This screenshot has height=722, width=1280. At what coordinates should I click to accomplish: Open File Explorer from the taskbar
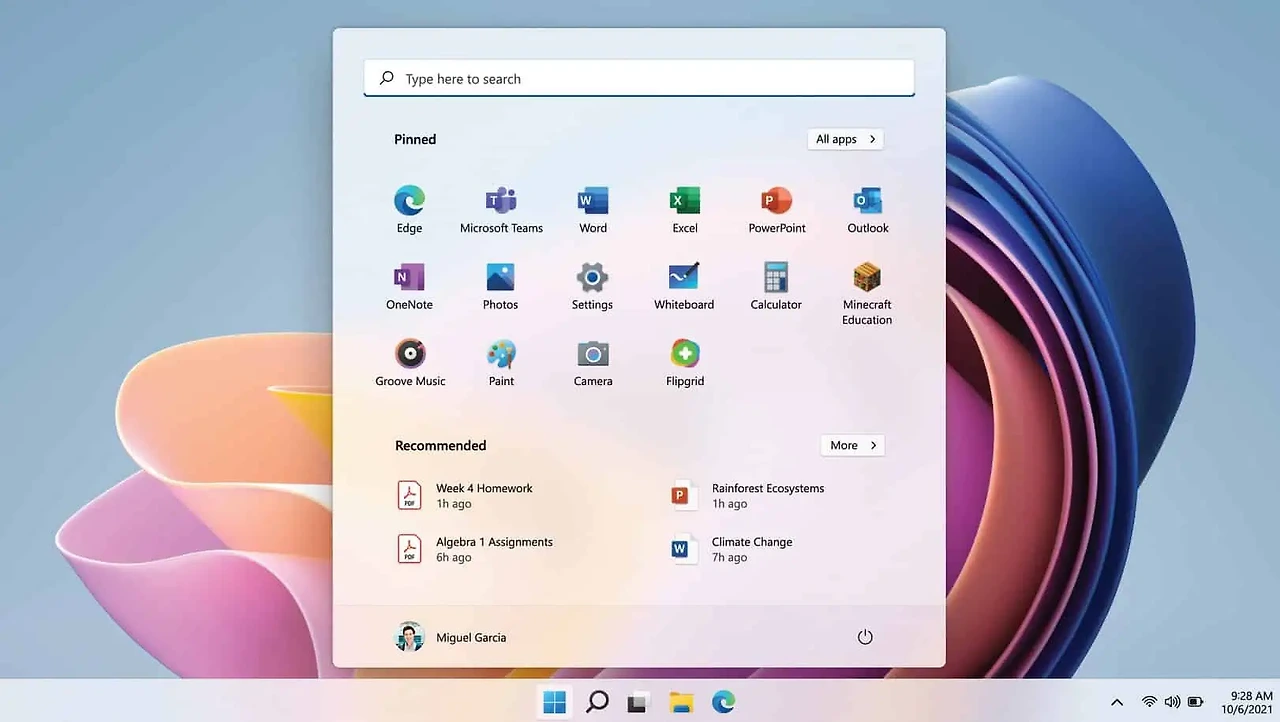681,702
